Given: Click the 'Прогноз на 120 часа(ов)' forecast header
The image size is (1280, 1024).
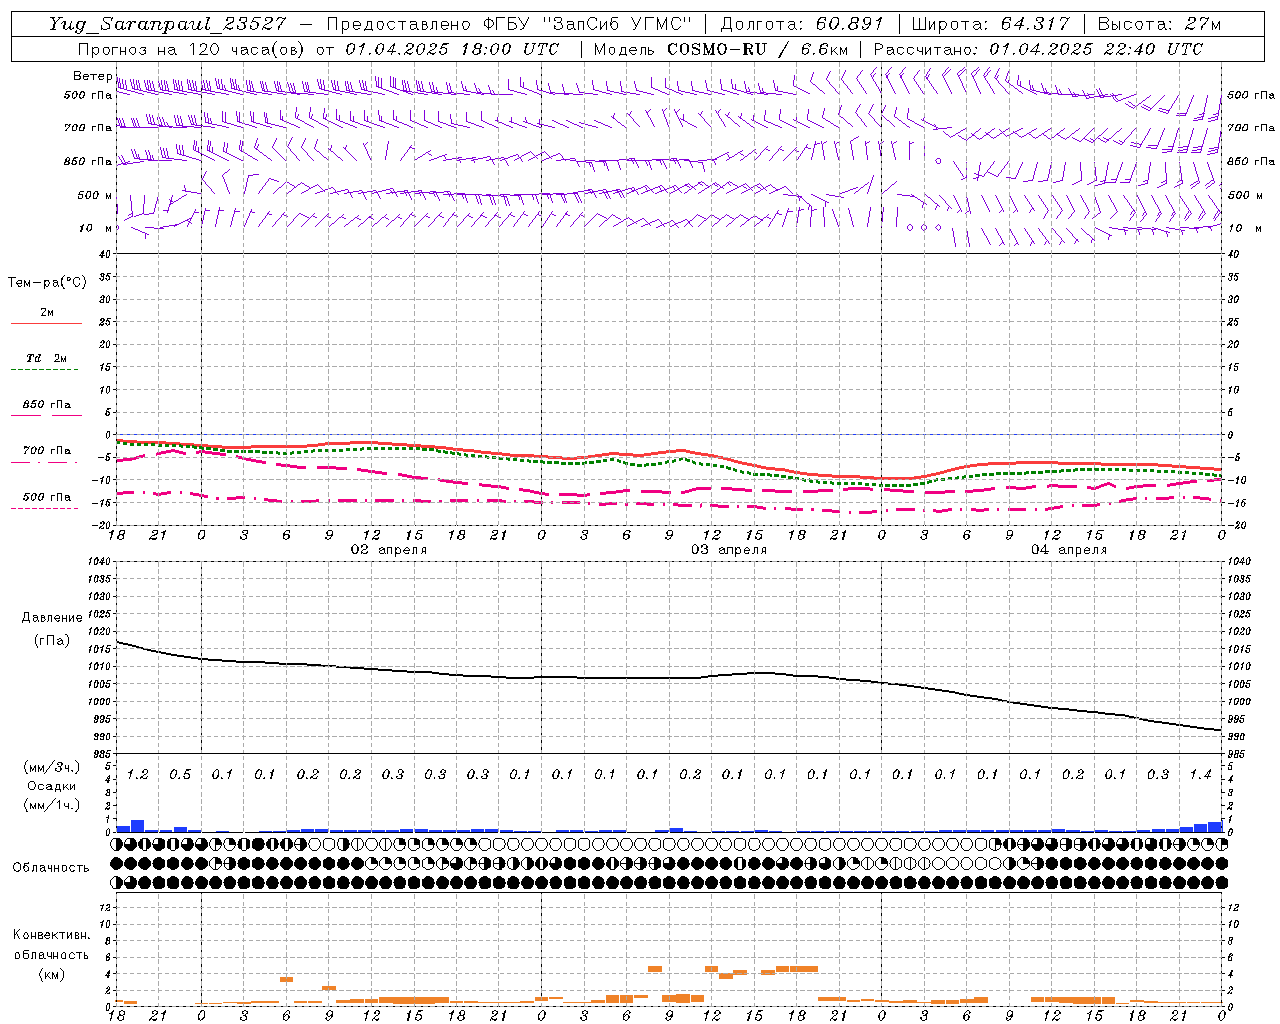Looking at the screenshot, I should point(193,49).
